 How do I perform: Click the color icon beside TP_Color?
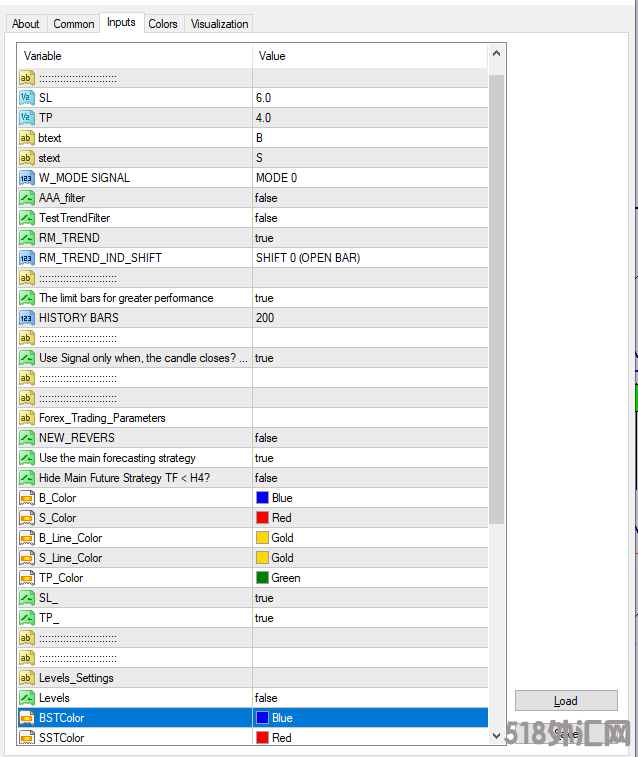click(27, 578)
